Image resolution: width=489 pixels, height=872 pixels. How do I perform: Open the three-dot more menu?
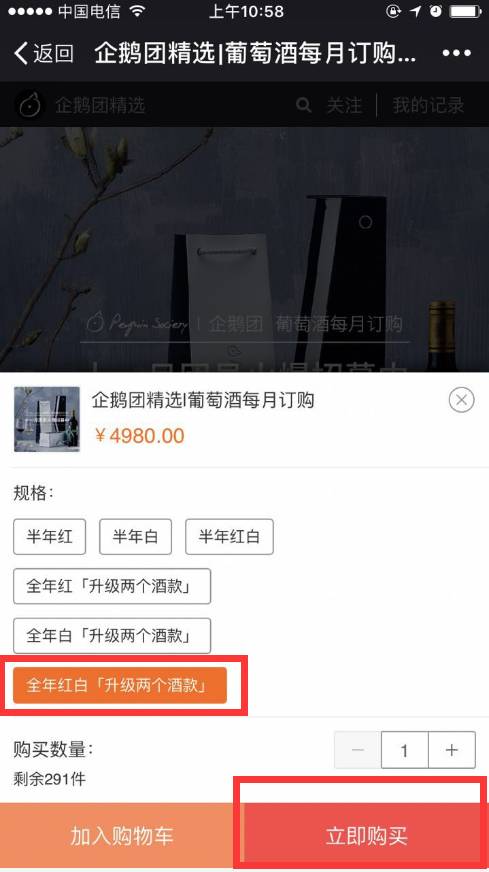[x=457, y=53]
